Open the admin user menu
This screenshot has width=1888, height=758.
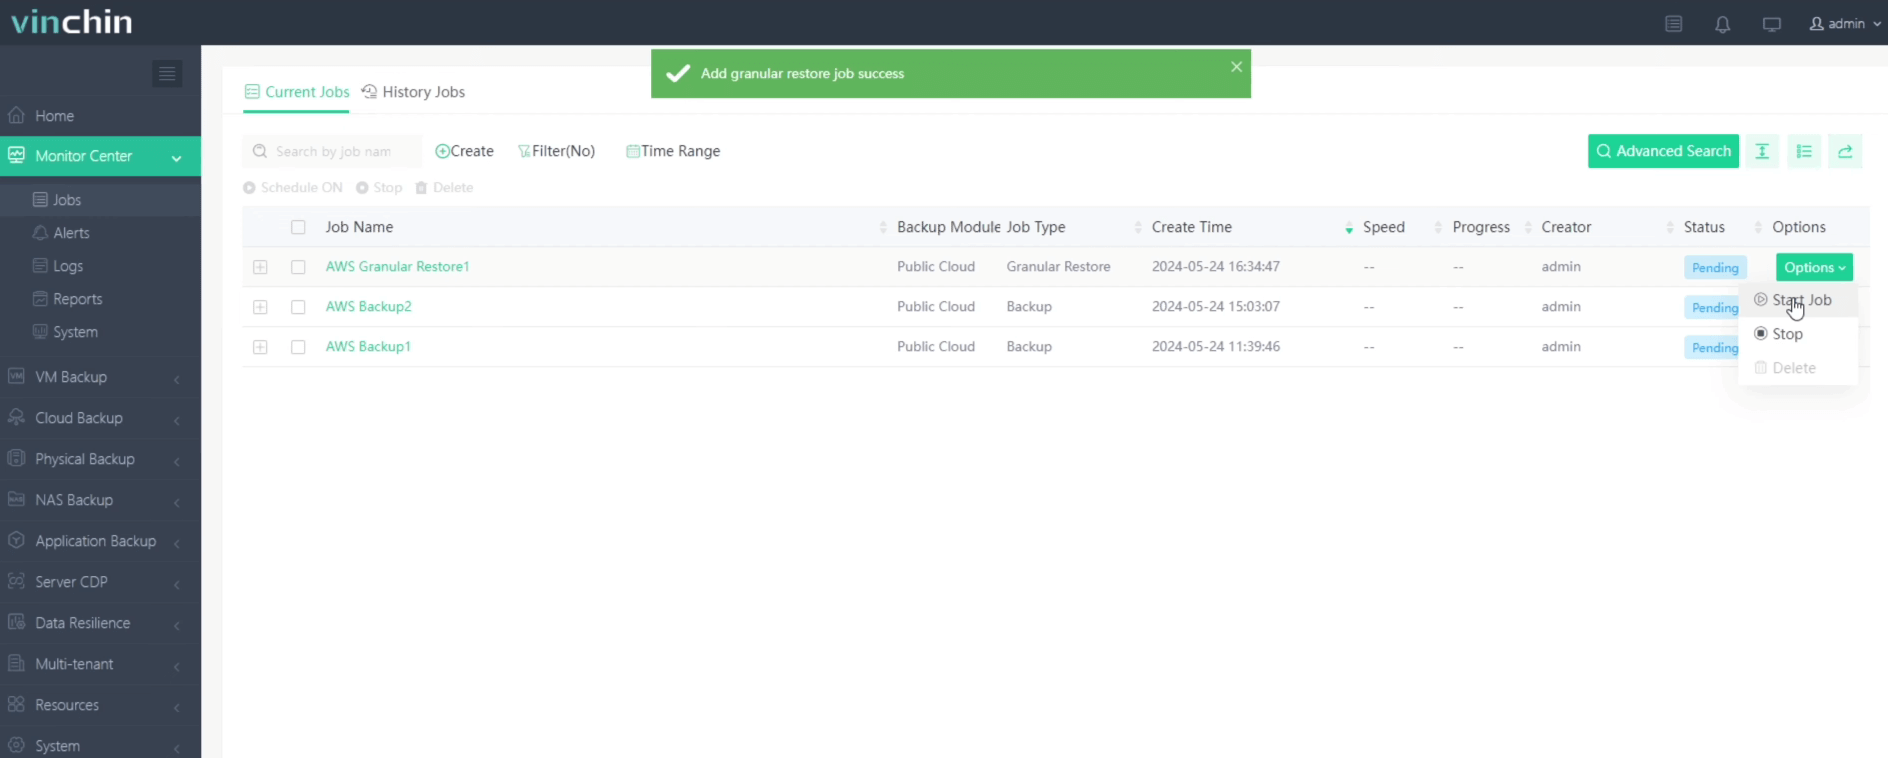[x=1845, y=24]
